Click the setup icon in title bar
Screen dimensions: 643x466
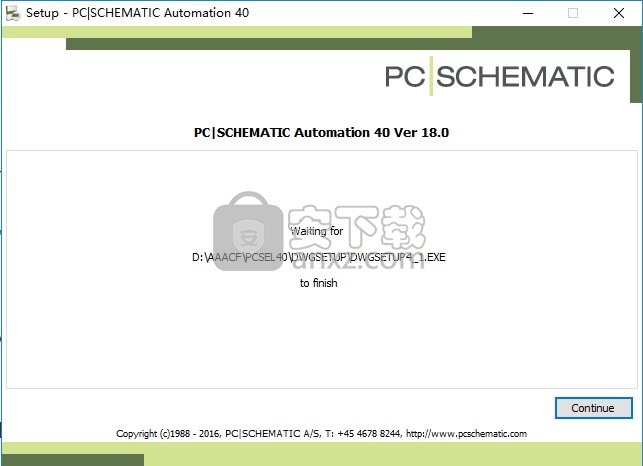point(13,13)
